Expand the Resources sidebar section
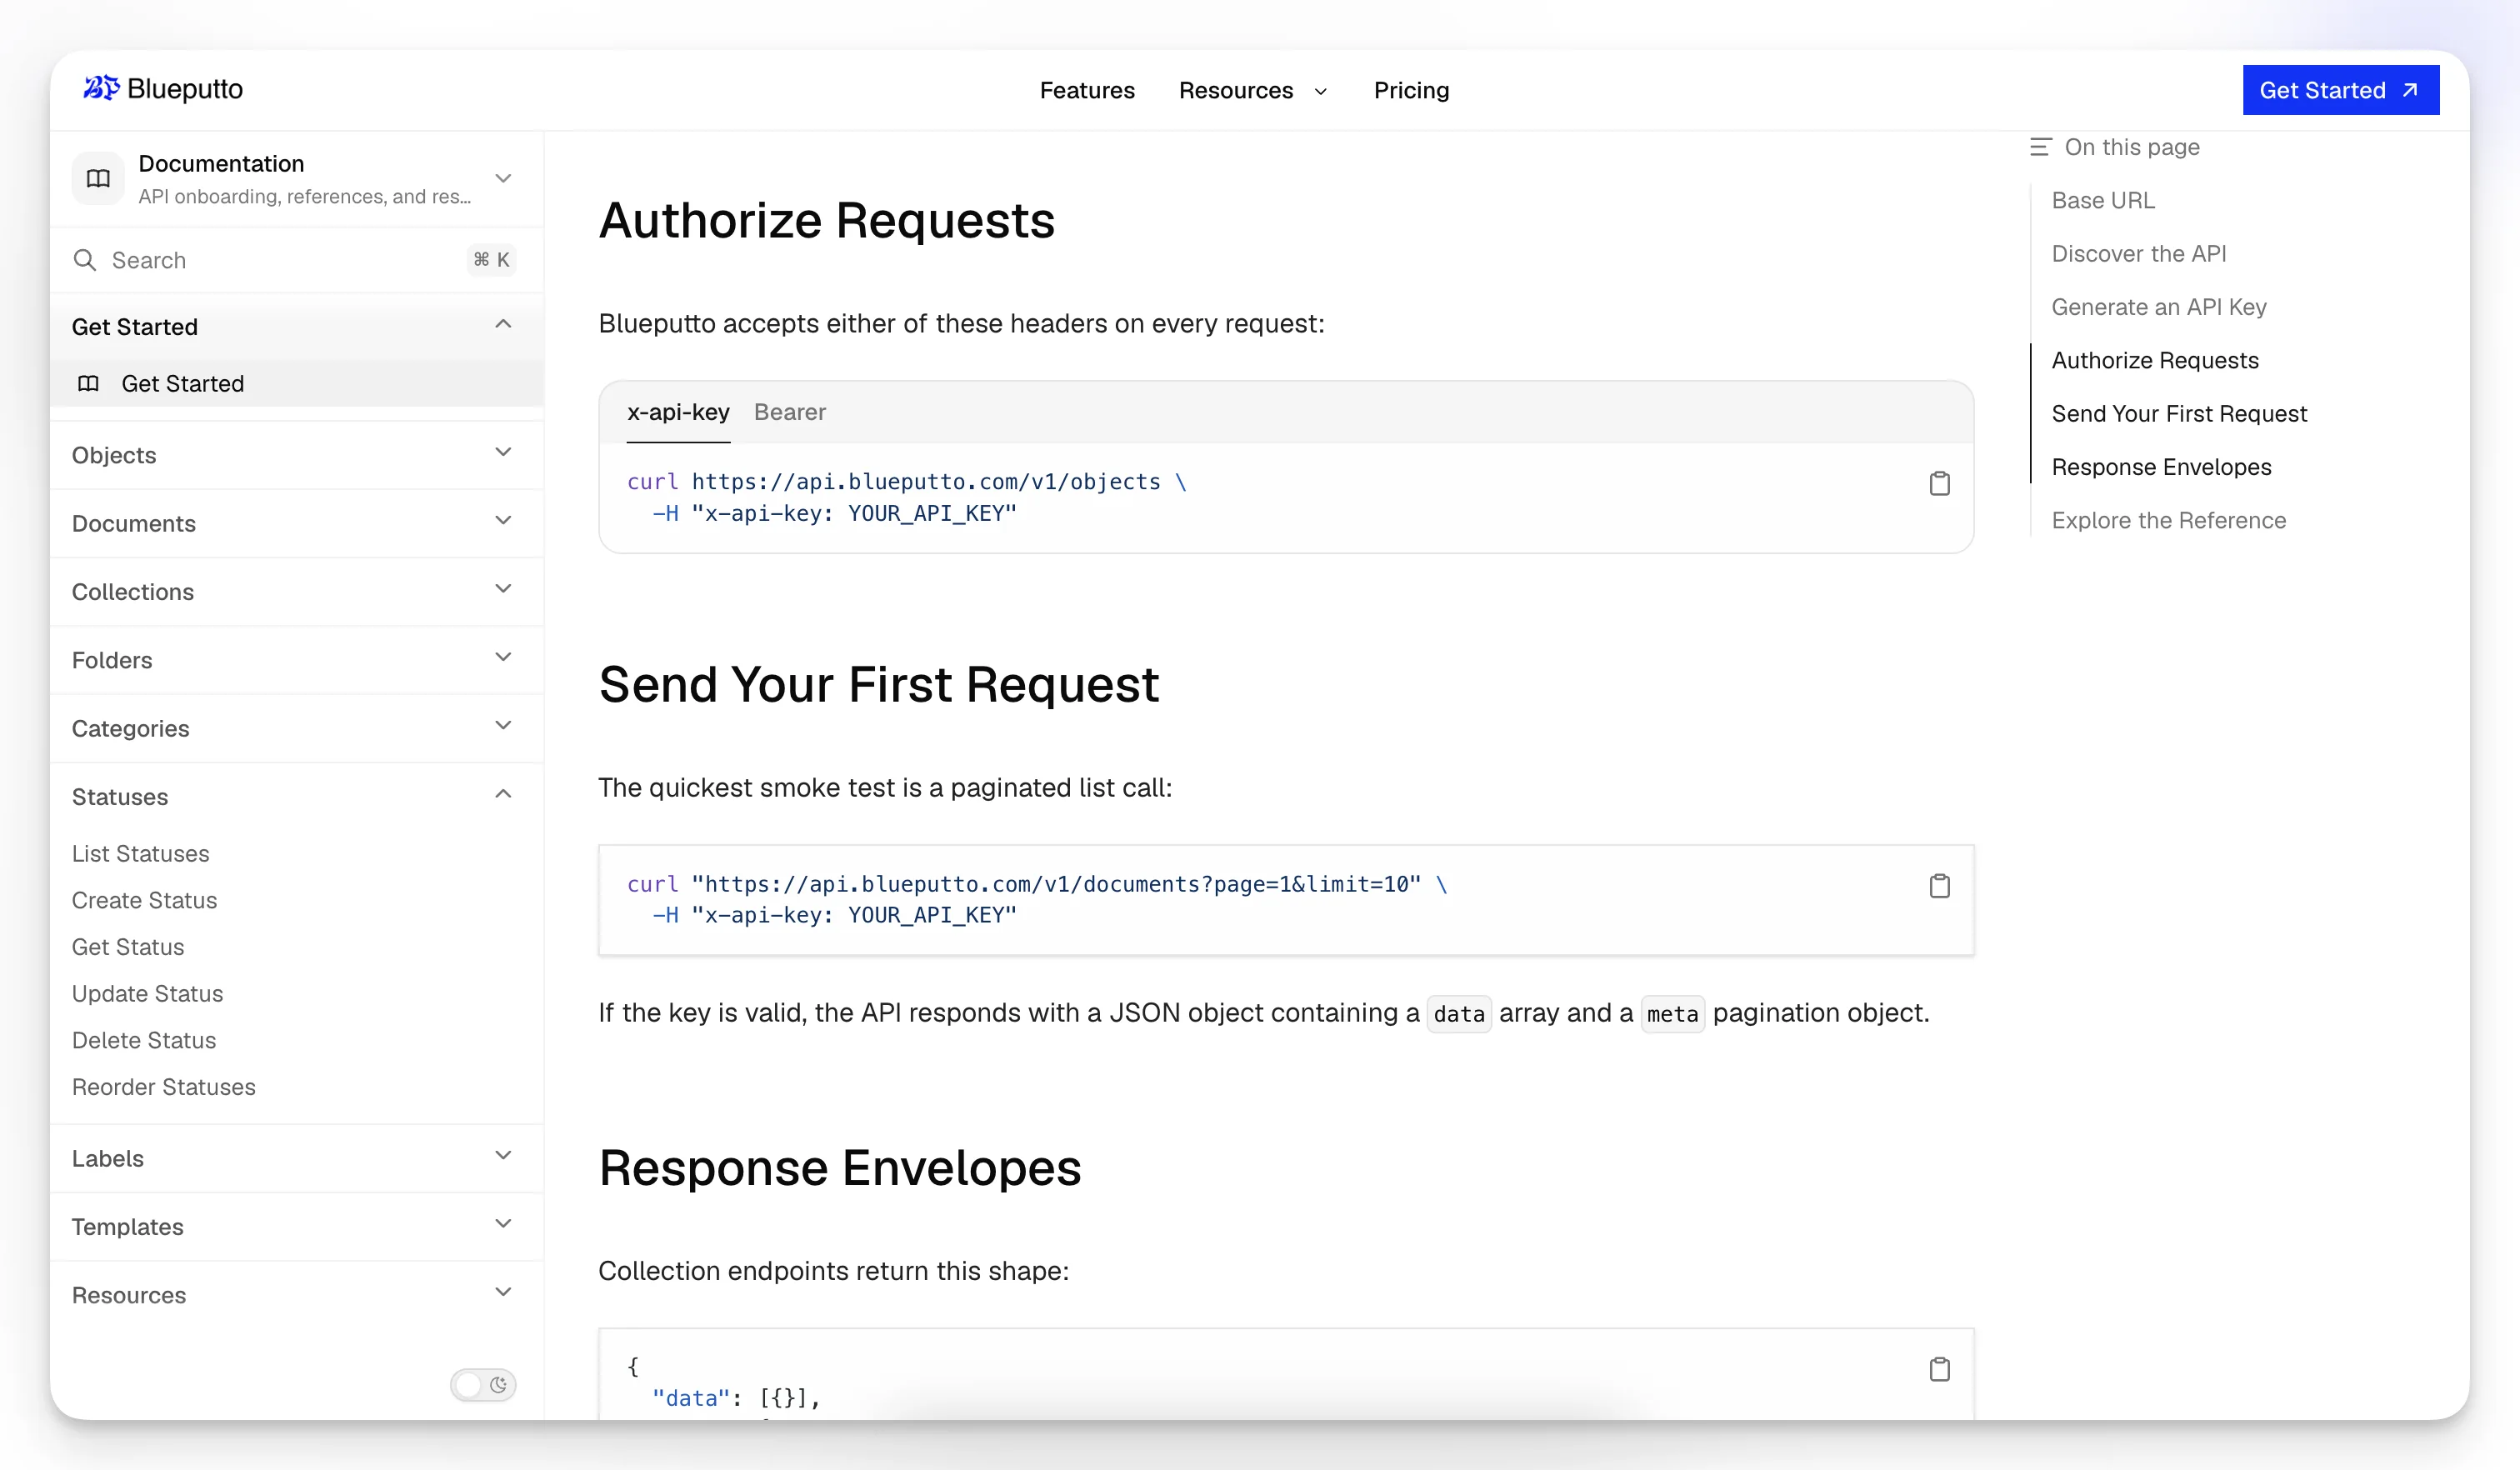The width and height of the screenshot is (2520, 1470). coord(296,1295)
